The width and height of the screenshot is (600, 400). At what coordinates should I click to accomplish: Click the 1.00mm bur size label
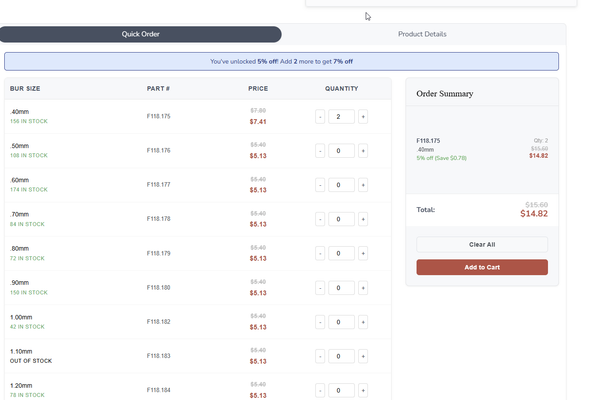tap(21, 317)
